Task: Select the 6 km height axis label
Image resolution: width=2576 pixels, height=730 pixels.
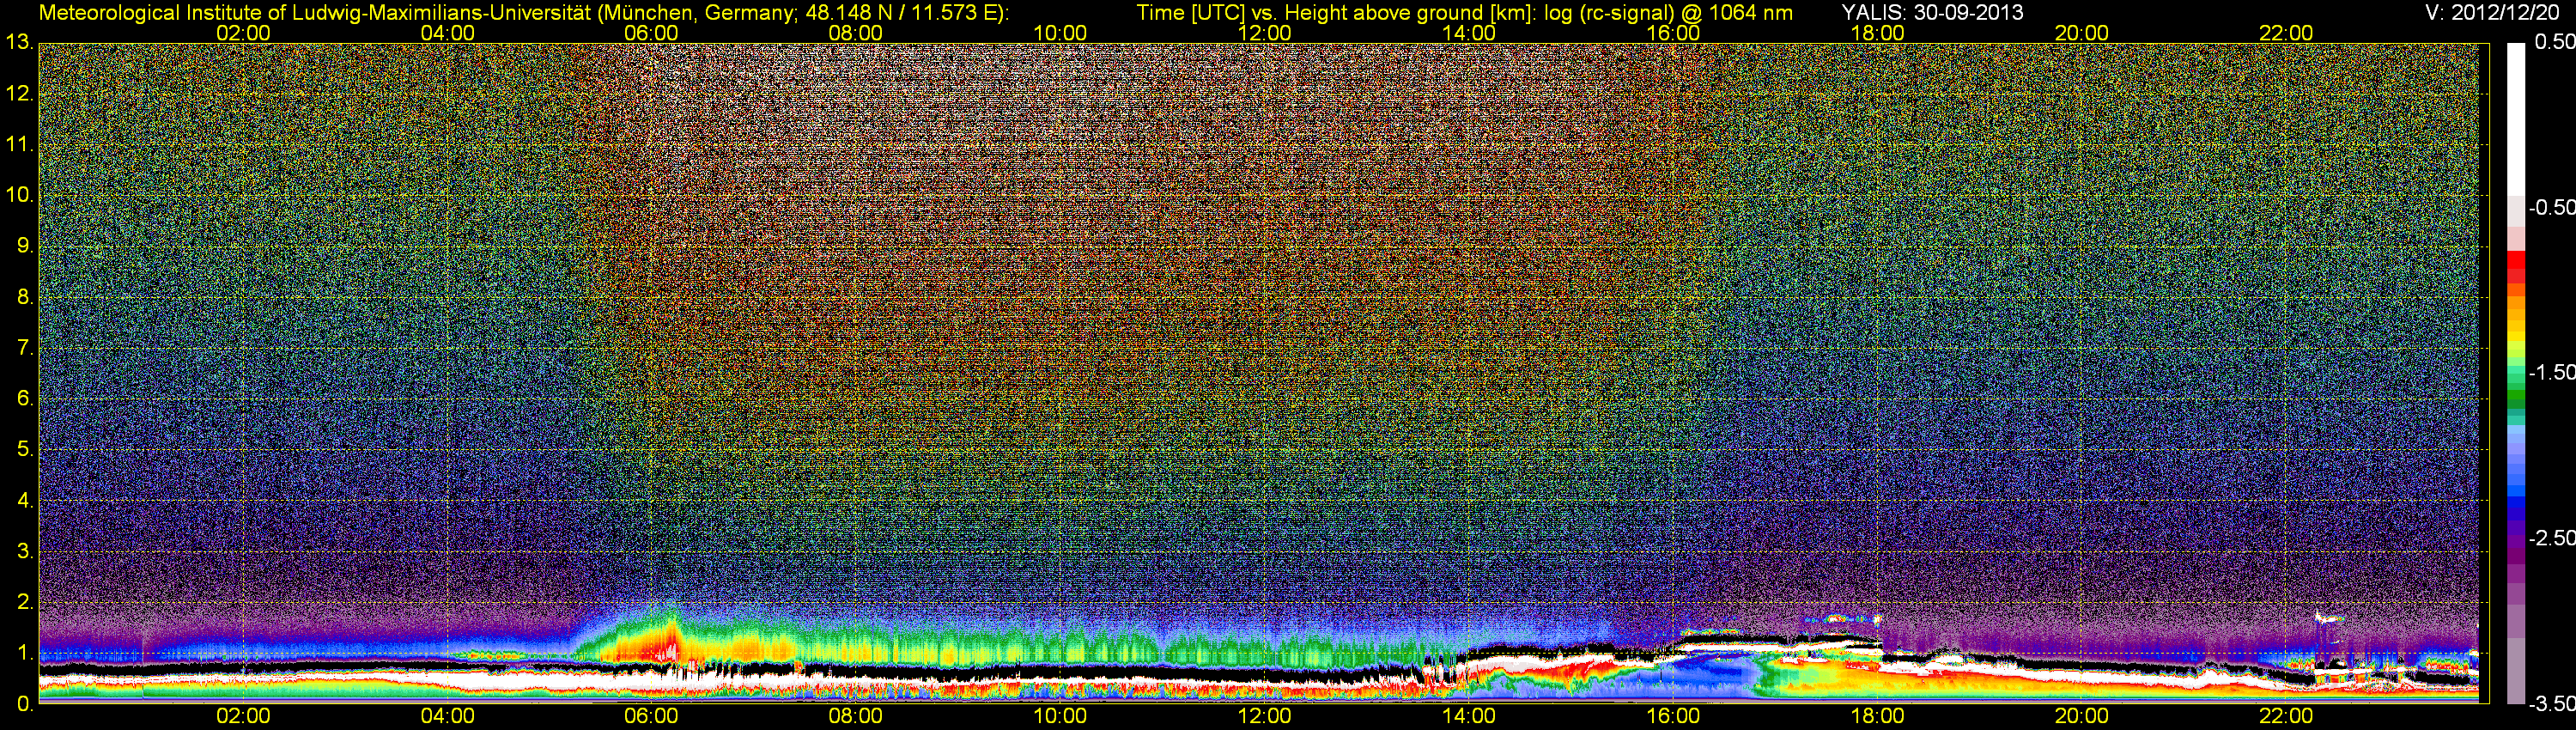Action: pos(25,399)
